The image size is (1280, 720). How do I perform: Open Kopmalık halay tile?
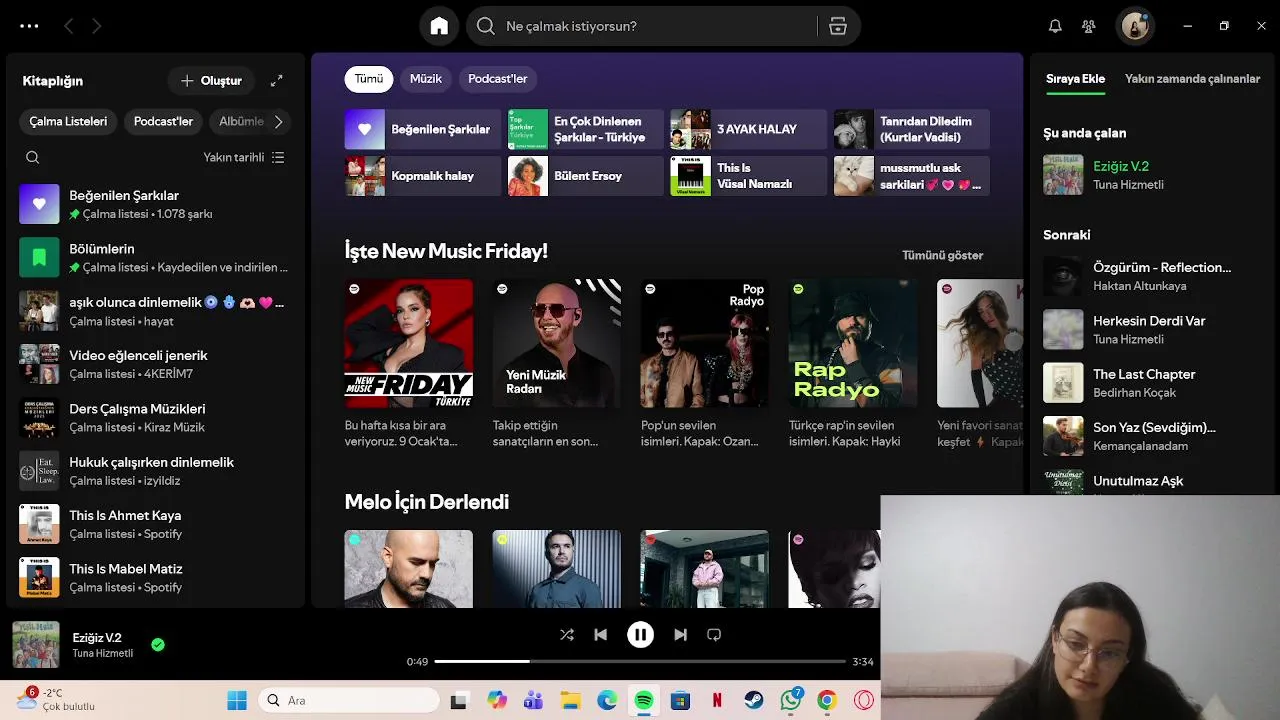[x=423, y=176]
